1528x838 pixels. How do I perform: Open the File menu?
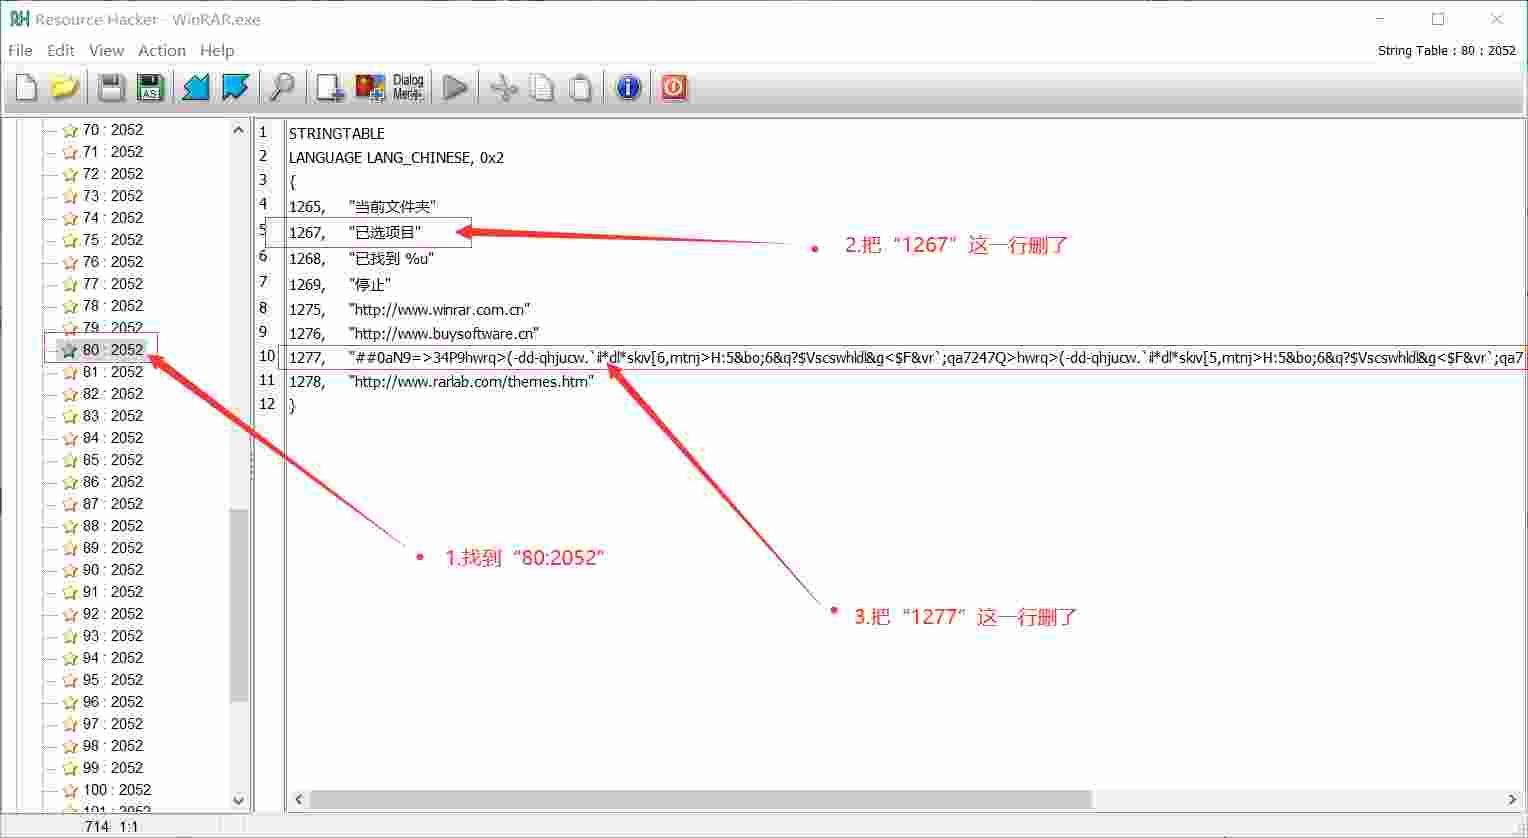[20, 50]
